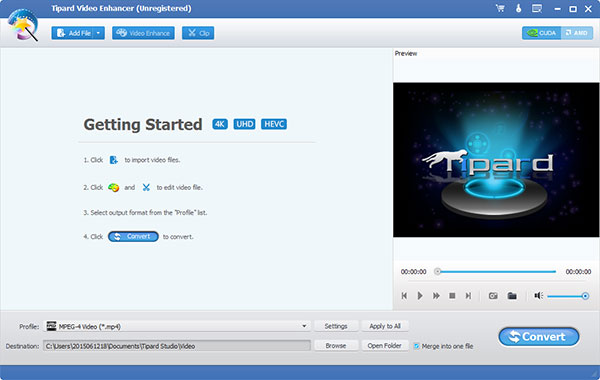Click the Tipard preview video area

(x=496, y=160)
